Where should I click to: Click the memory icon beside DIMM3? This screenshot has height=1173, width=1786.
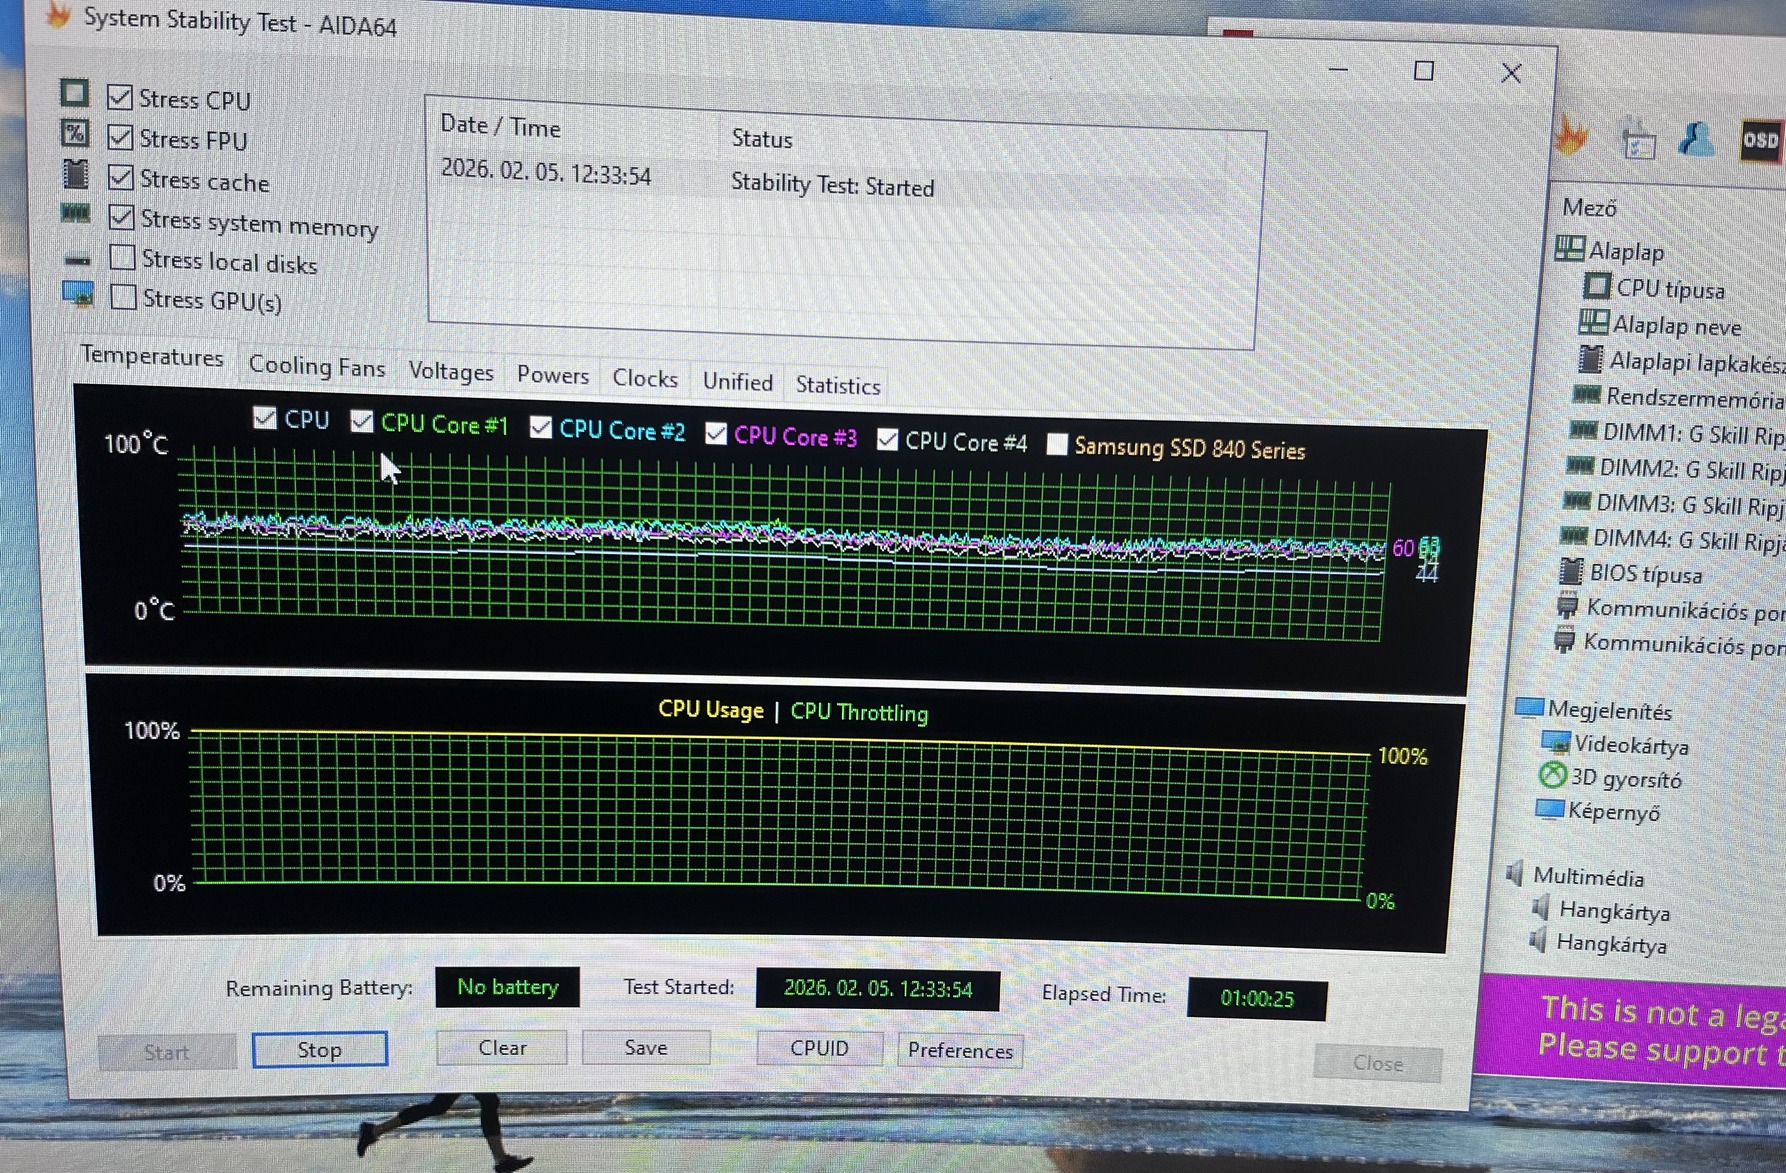1577,500
